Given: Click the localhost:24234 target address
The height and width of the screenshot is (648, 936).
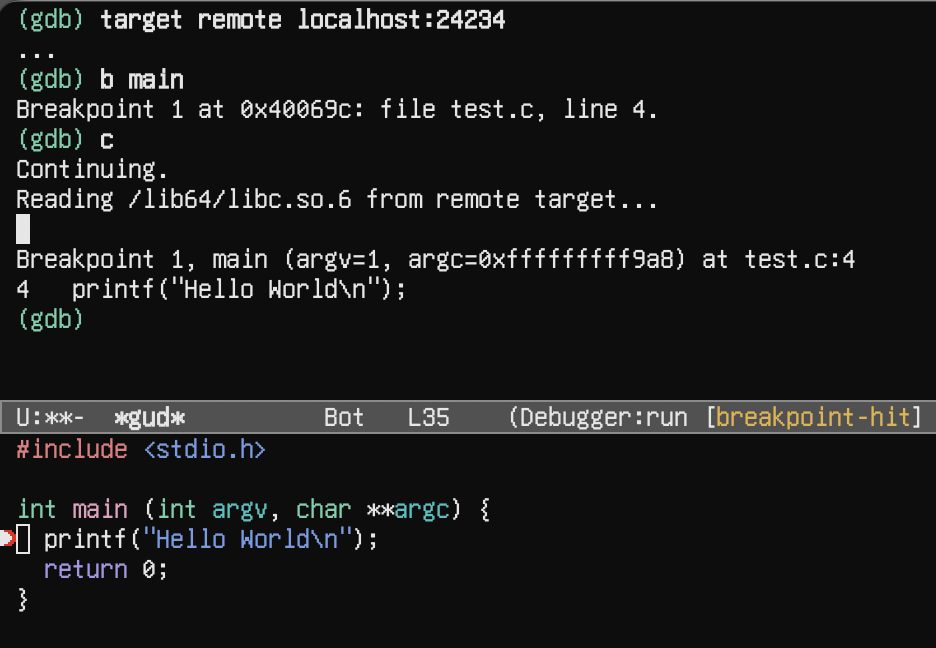Looking at the screenshot, I should point(401,20).
